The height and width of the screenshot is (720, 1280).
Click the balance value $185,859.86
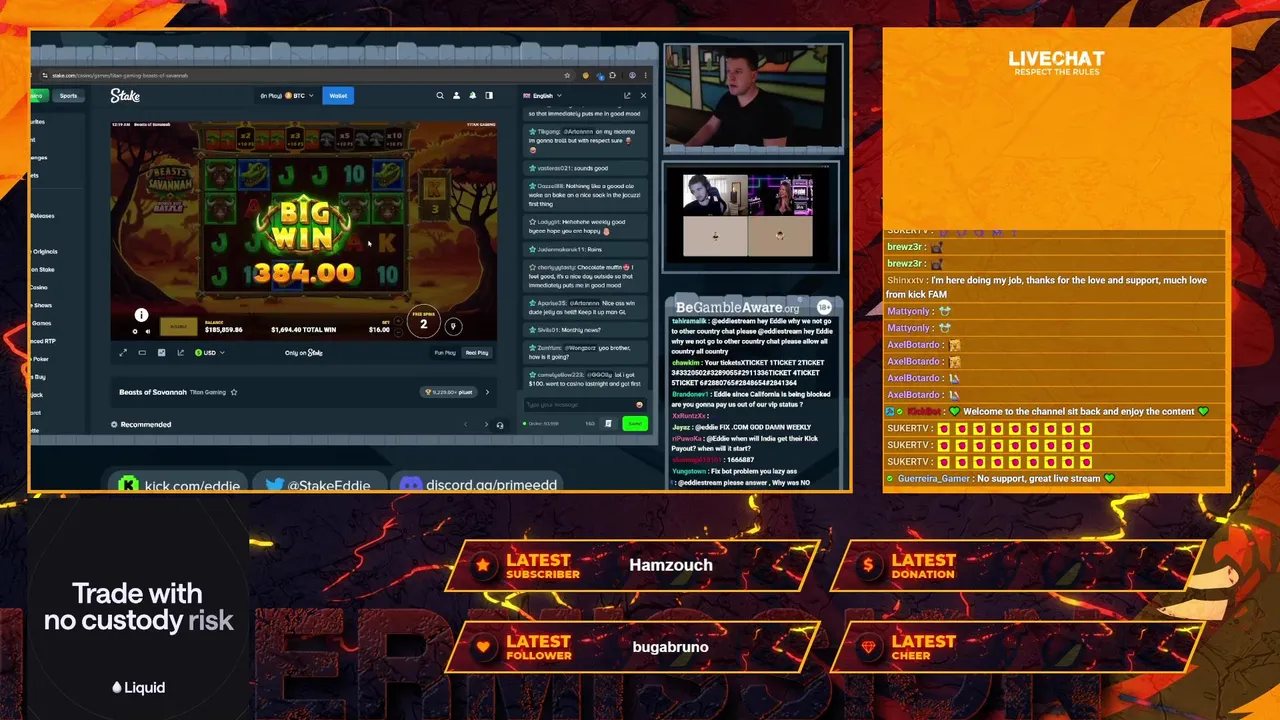pyautogui.click(x=224, y=330)
